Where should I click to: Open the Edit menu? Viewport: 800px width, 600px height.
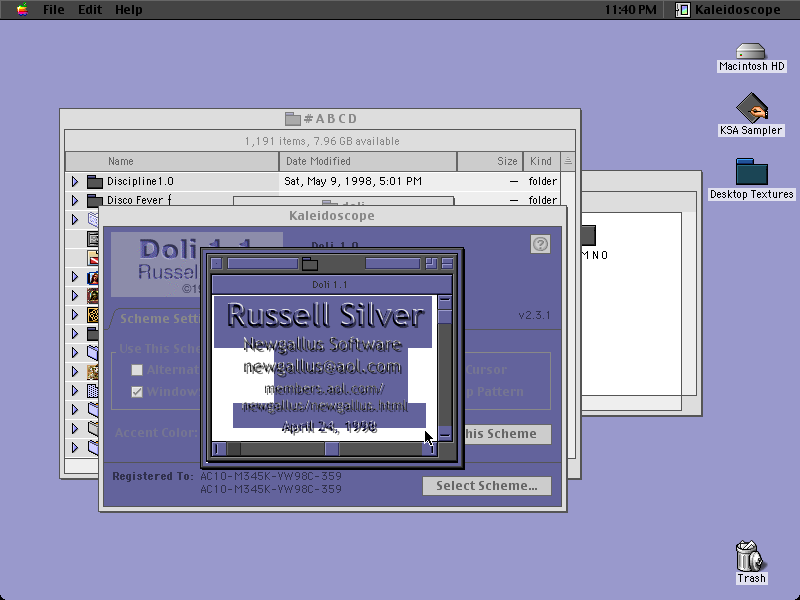tap(90, 9)
